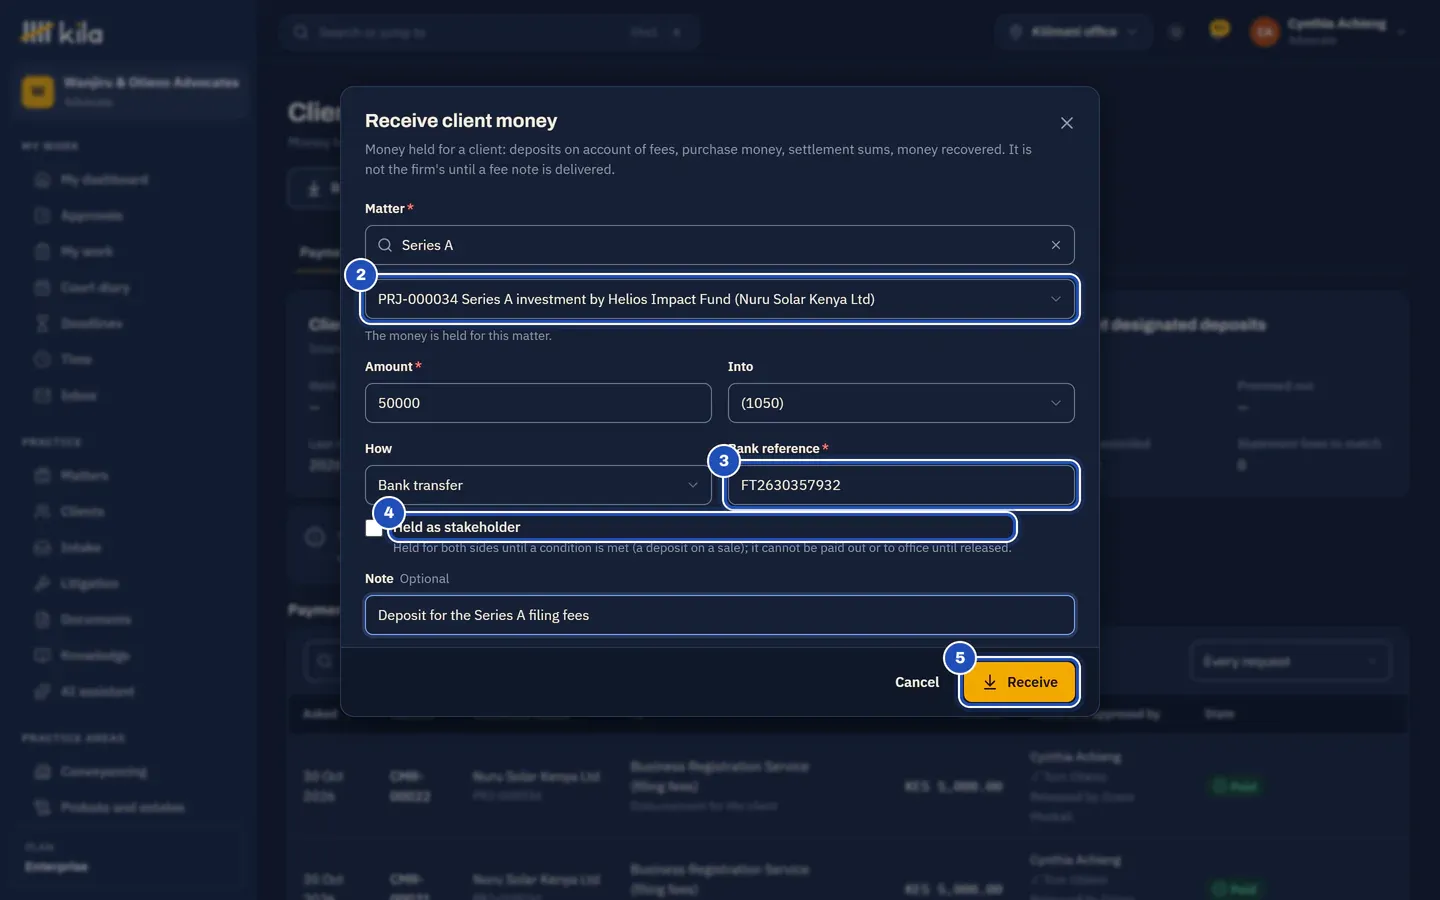The image size is (1440, 900).
Task: Click the Bank reference input field
Action: tap(901, 485)
